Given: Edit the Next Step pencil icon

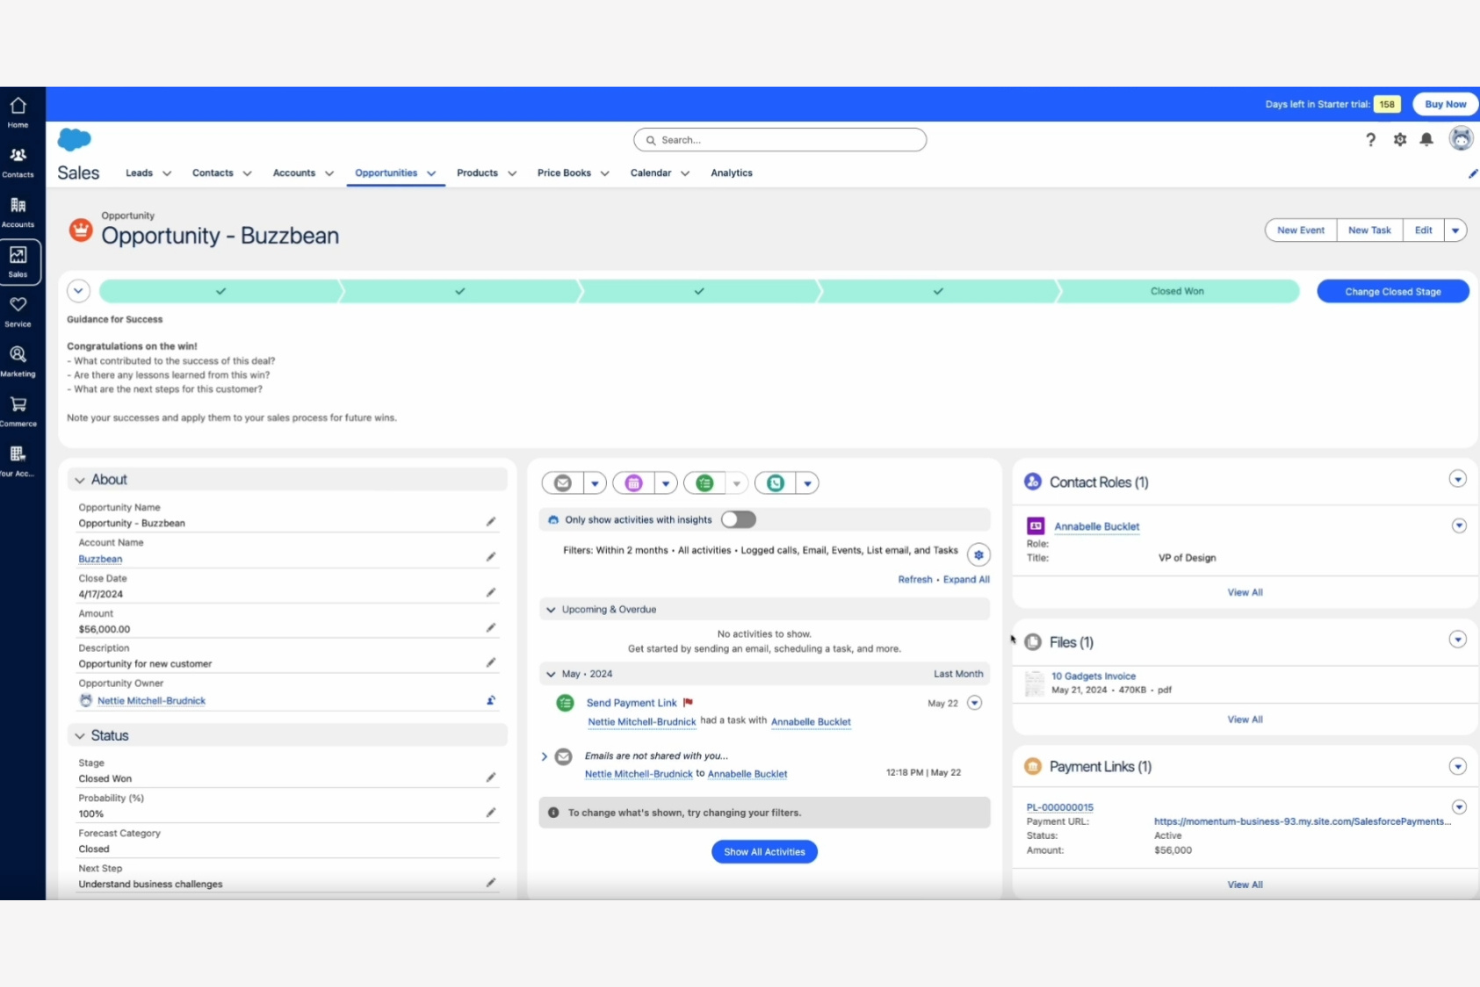Looking at the screenshot, I should [491, 883].
